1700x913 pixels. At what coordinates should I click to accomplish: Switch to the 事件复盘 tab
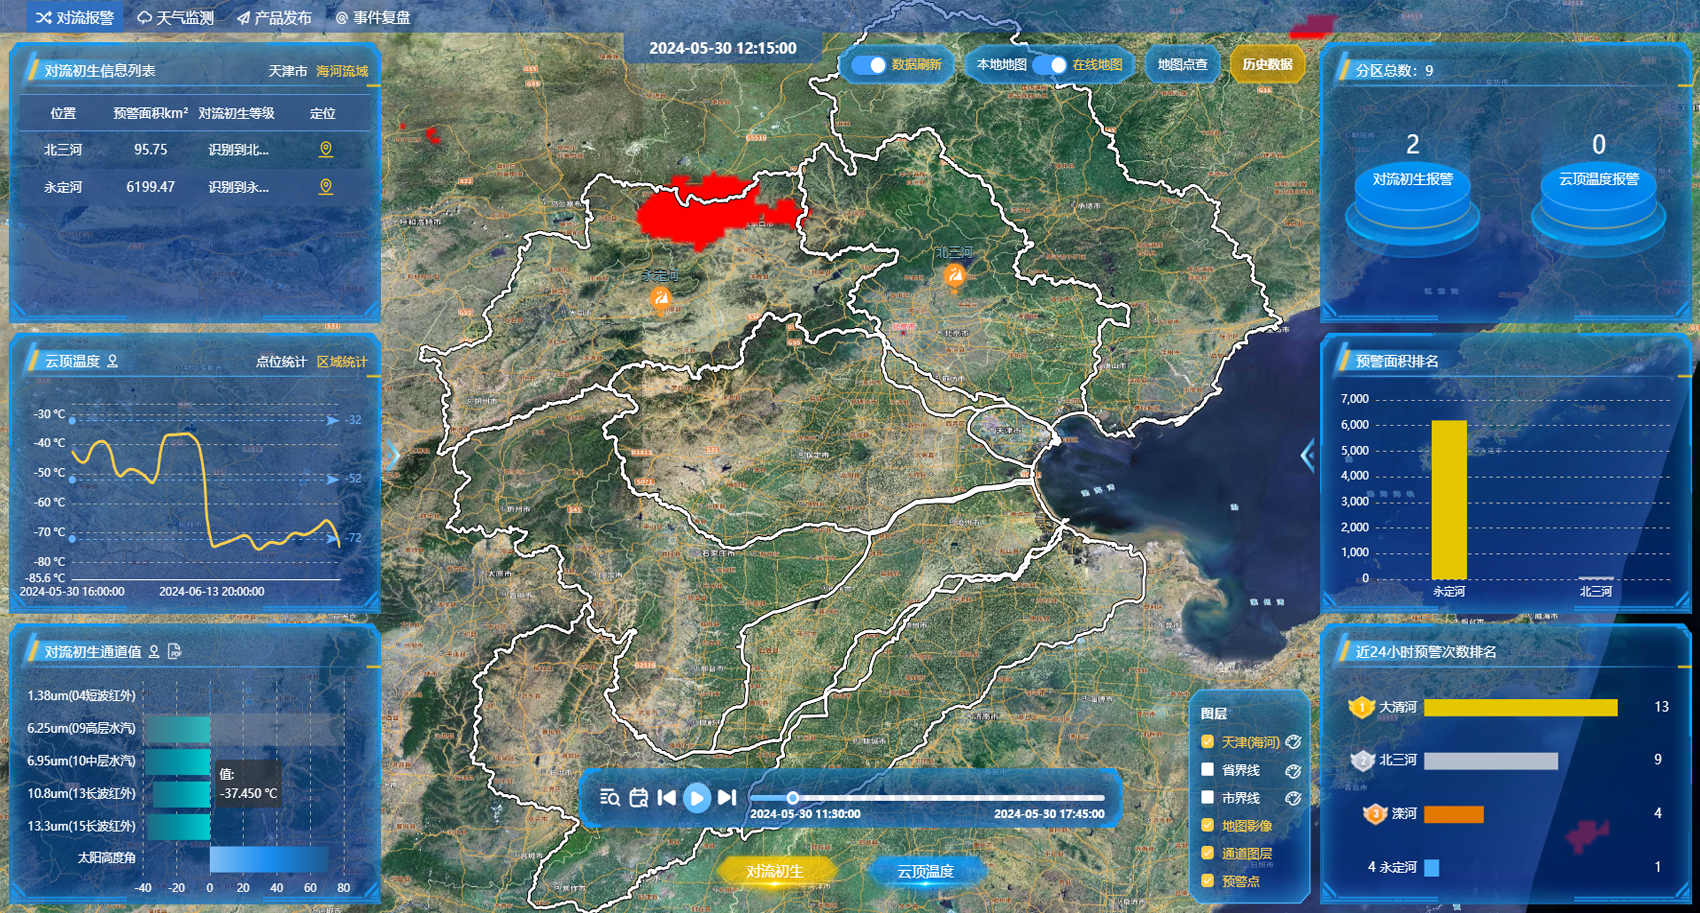point(373,18)
